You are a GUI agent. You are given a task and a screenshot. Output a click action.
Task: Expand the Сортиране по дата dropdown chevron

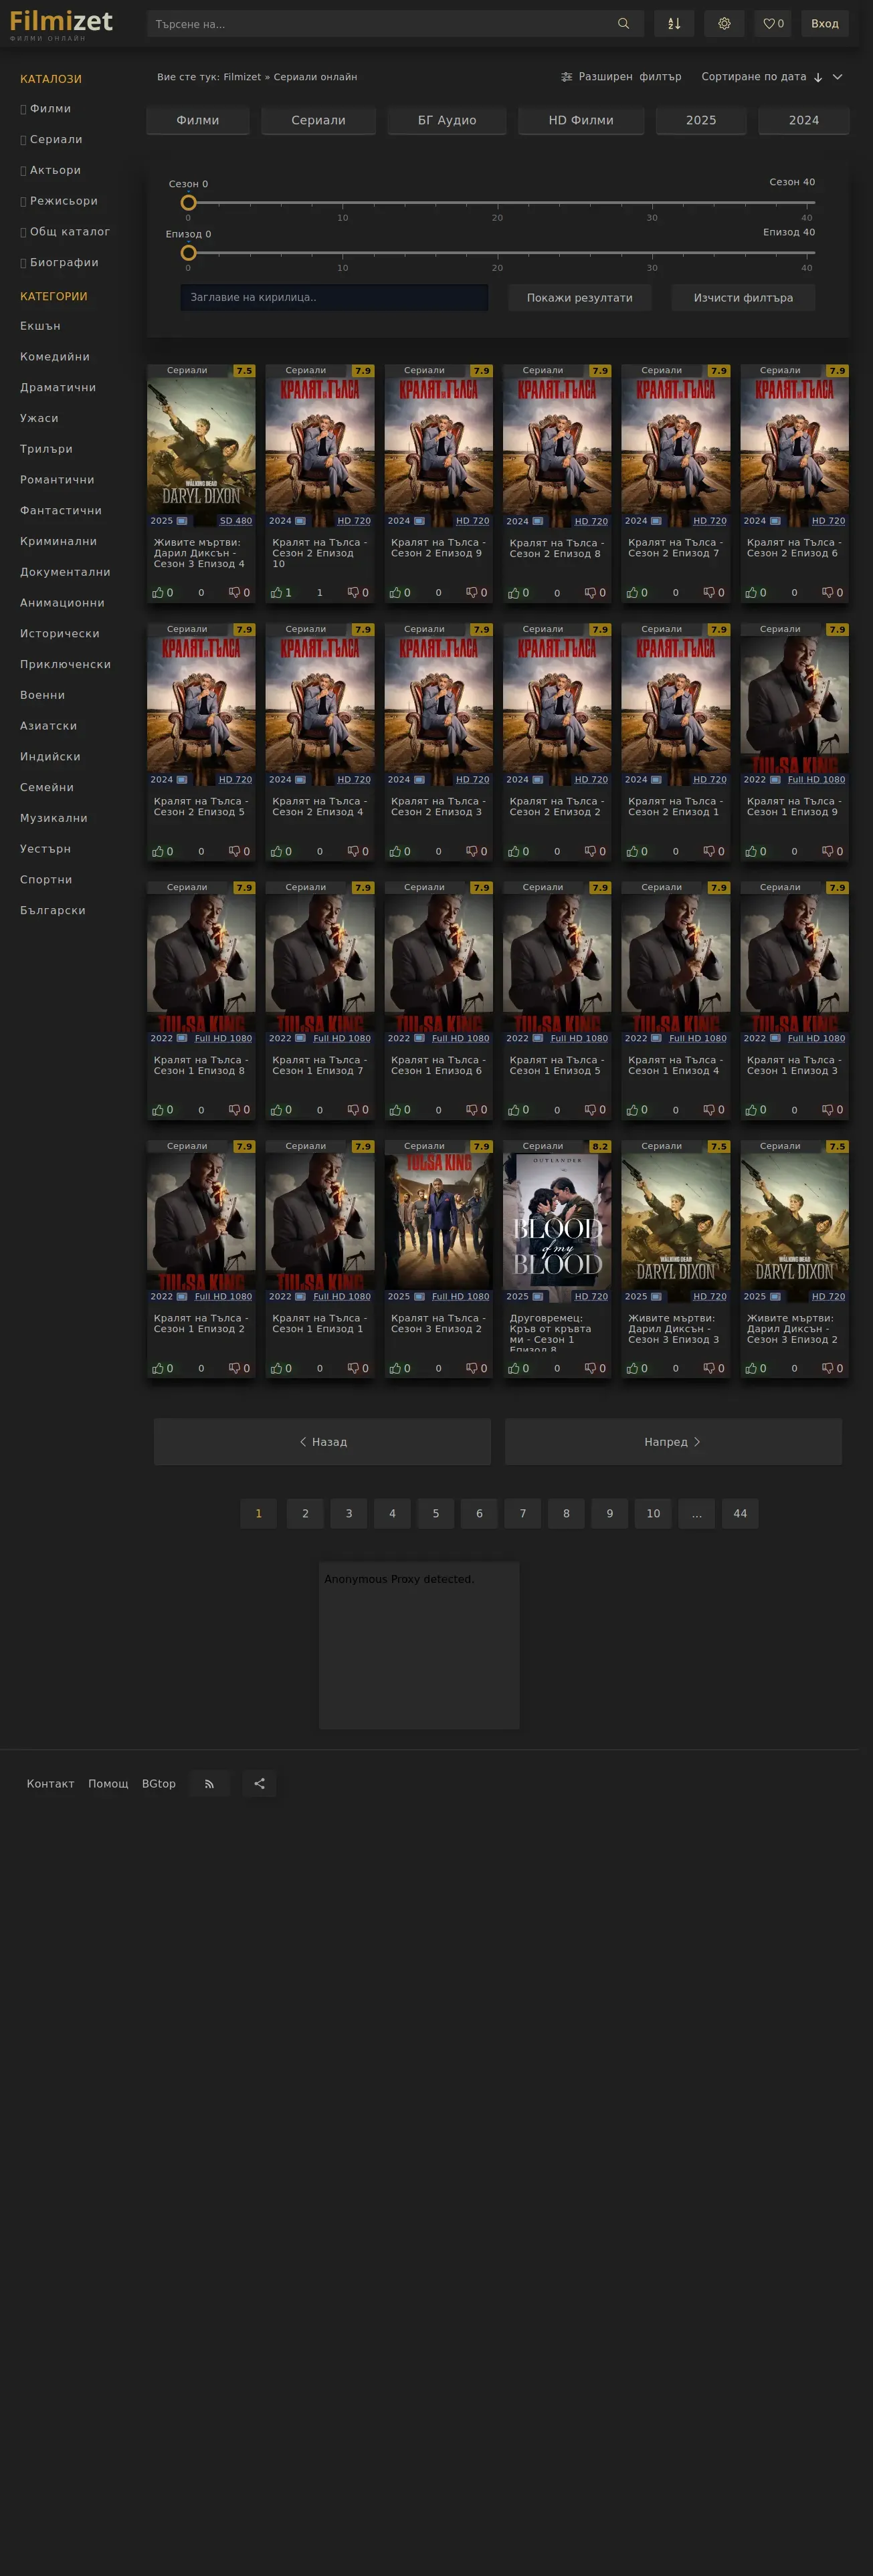[838, 77]
